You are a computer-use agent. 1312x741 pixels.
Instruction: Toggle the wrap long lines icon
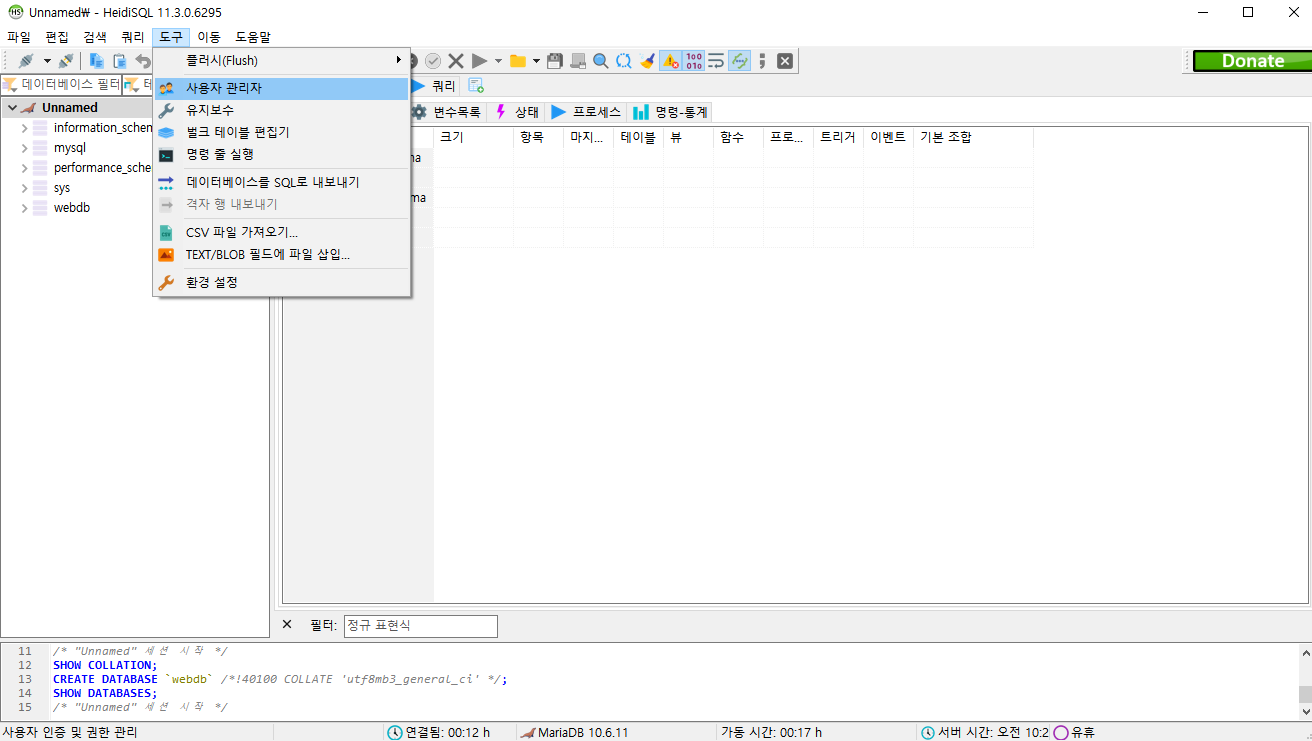(716, 61)
